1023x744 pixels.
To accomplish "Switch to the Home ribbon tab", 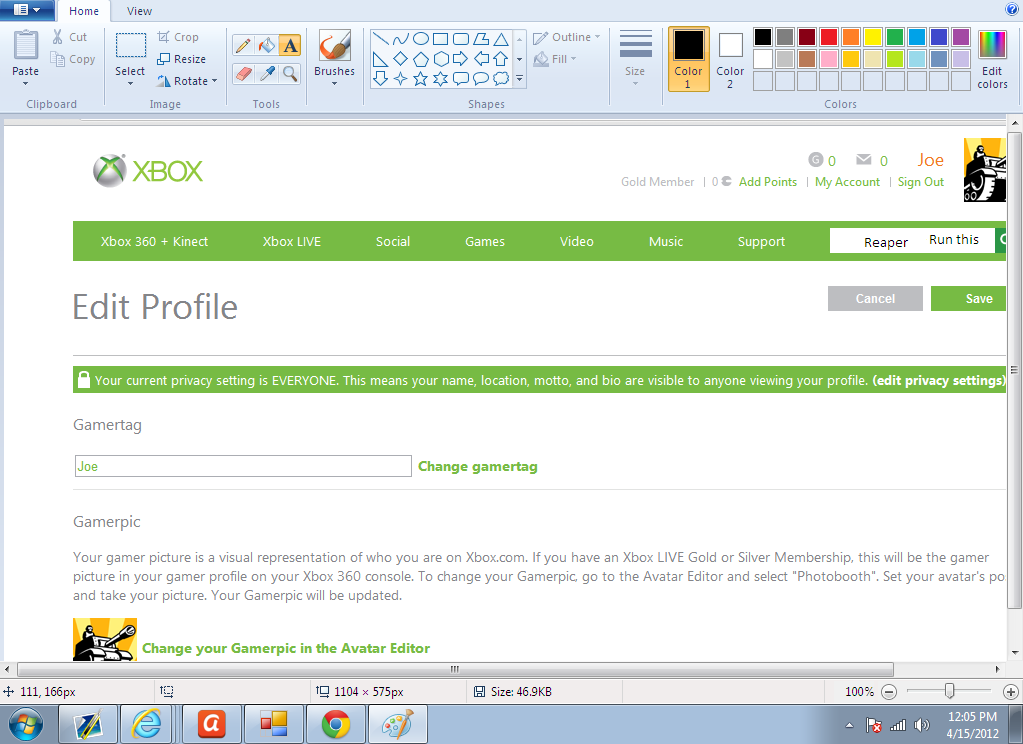I will (84, 11).
